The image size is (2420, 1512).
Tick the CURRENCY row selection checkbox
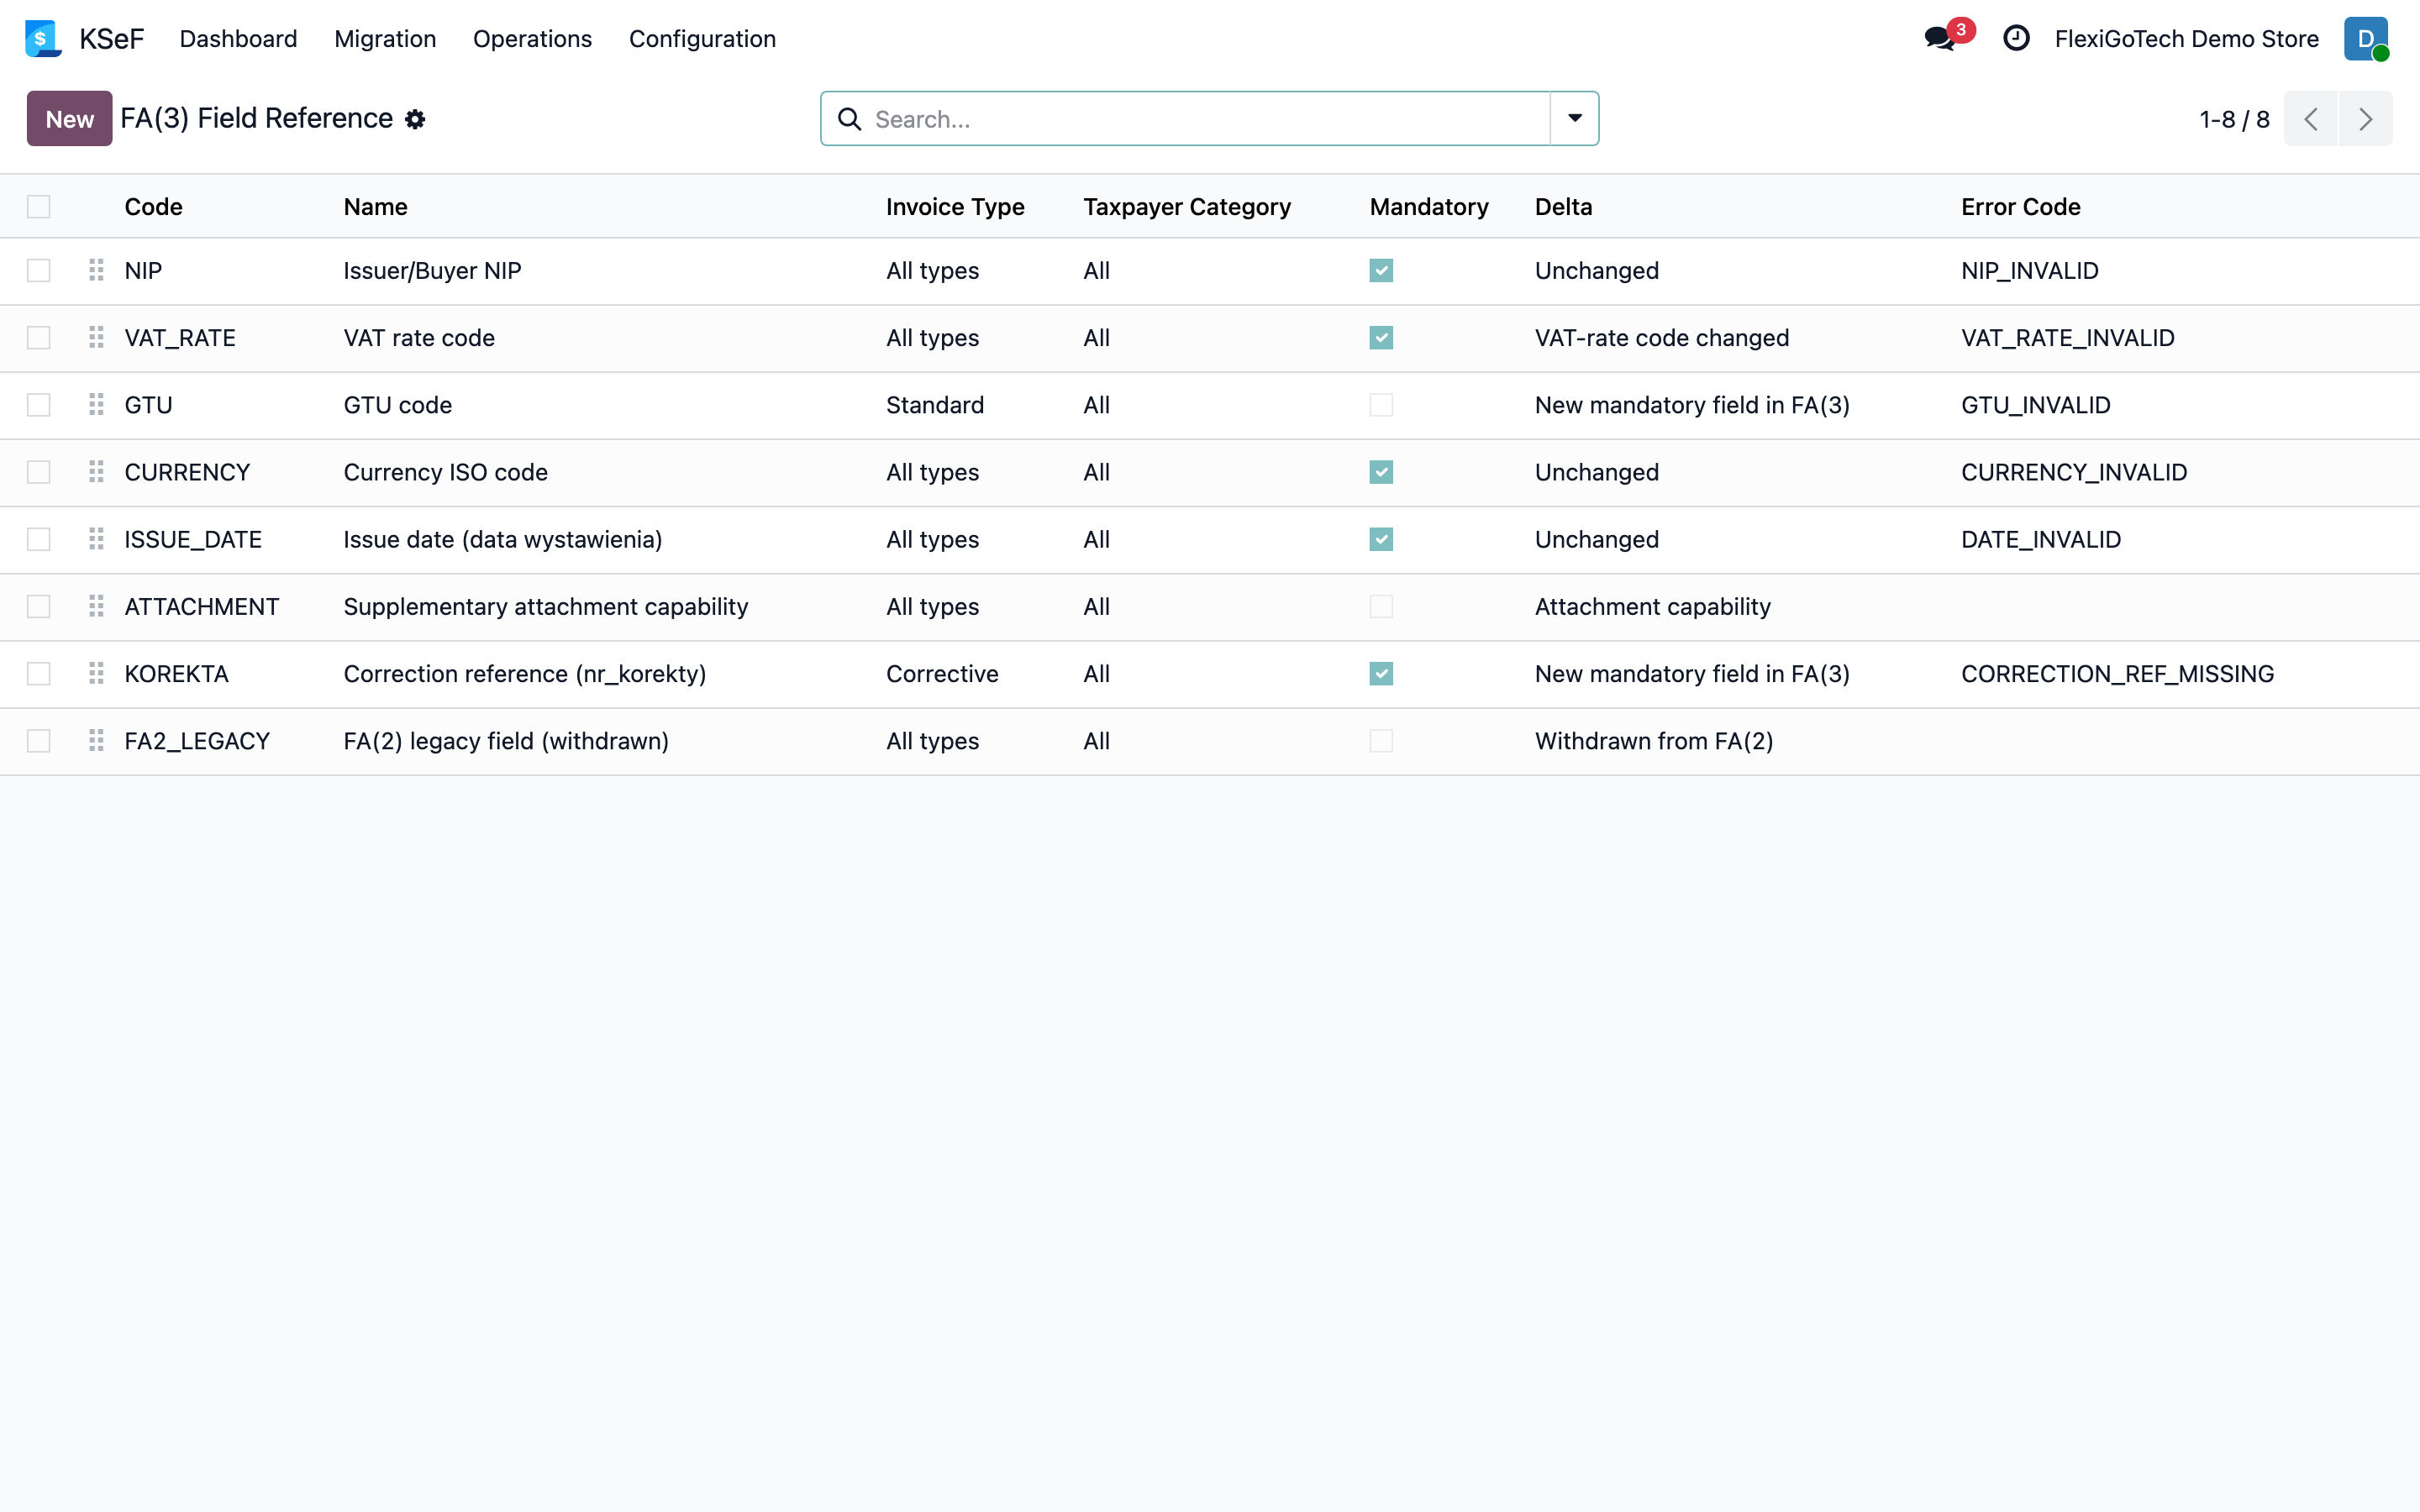pyautogui.click(x=39, y=472)
